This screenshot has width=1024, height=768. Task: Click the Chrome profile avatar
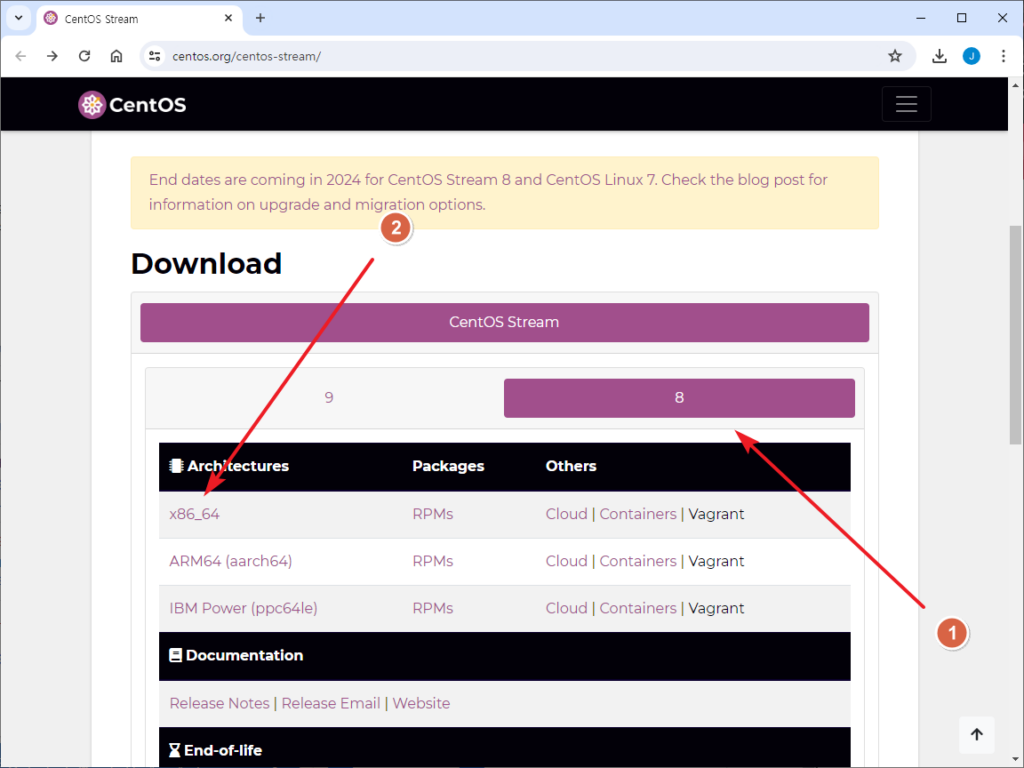[971, 56]
